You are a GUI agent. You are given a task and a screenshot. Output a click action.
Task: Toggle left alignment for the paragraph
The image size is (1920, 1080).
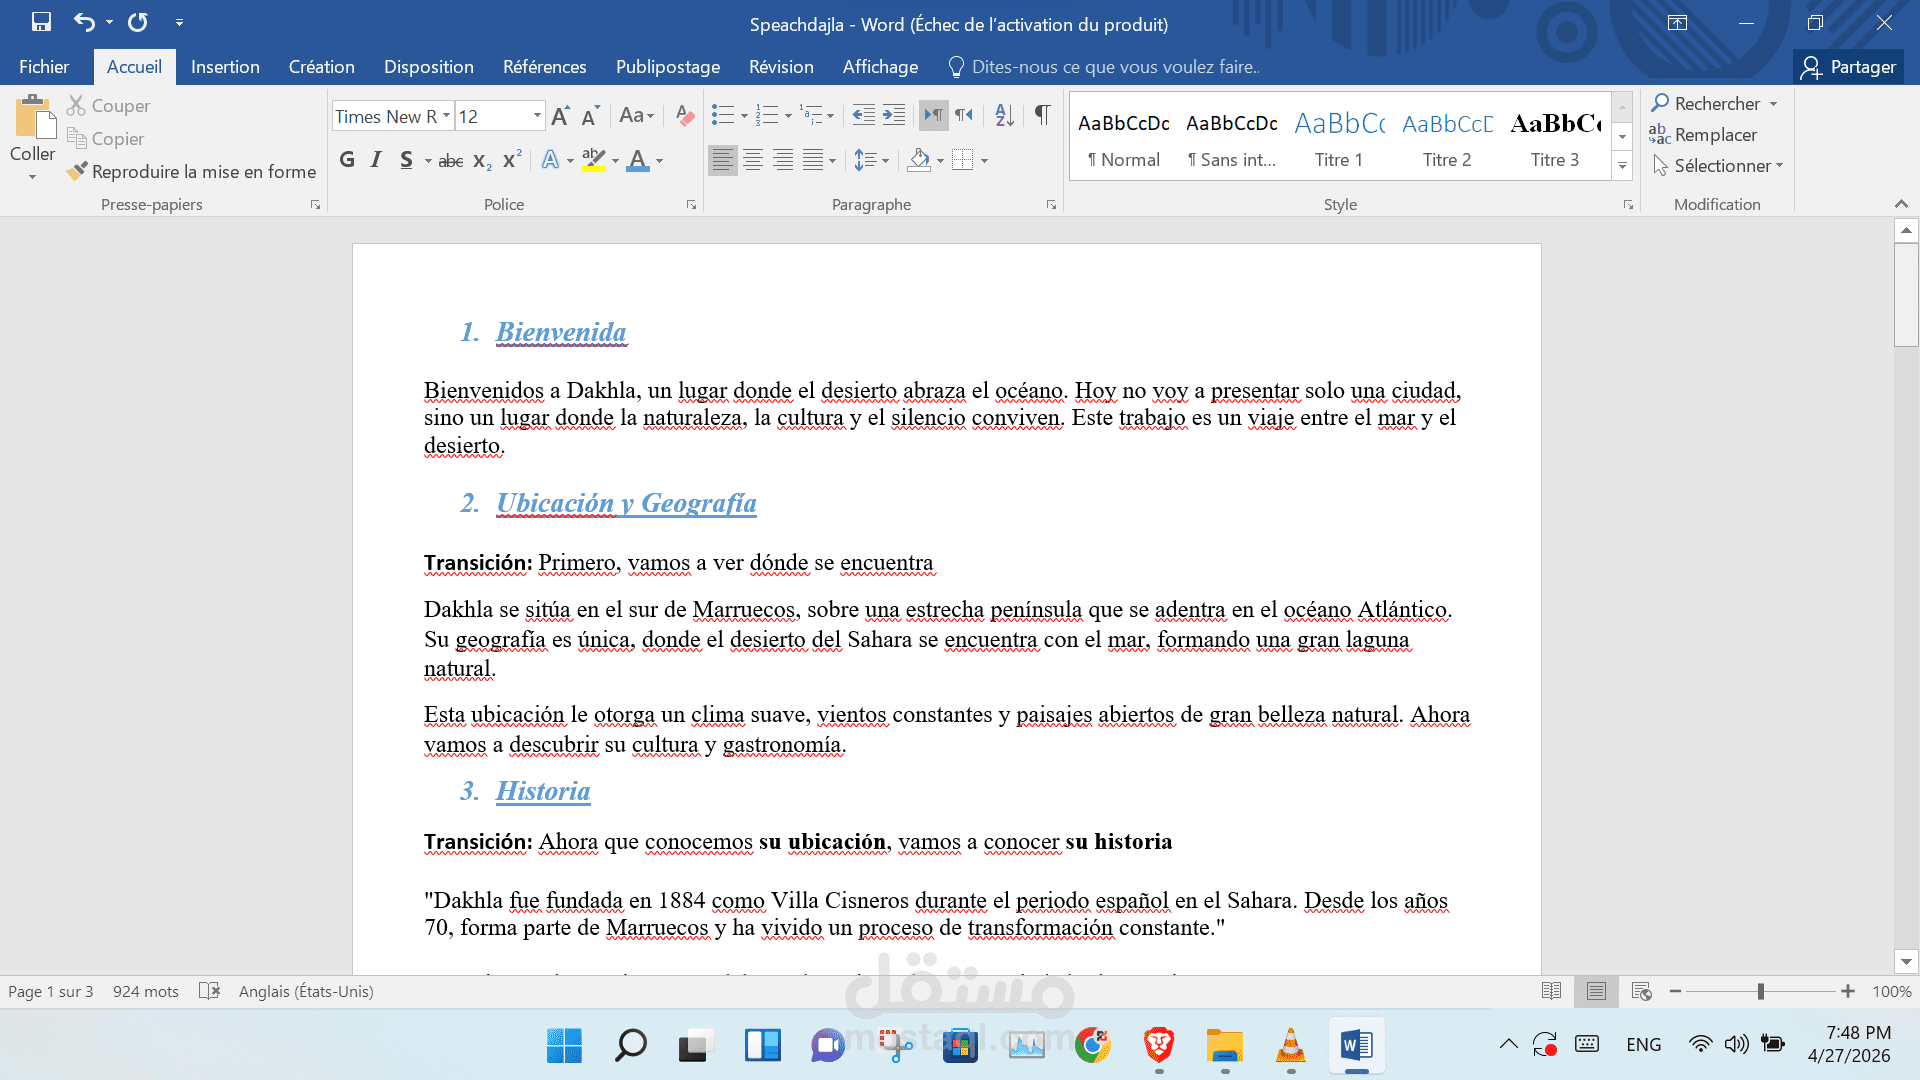click(723, 160)
